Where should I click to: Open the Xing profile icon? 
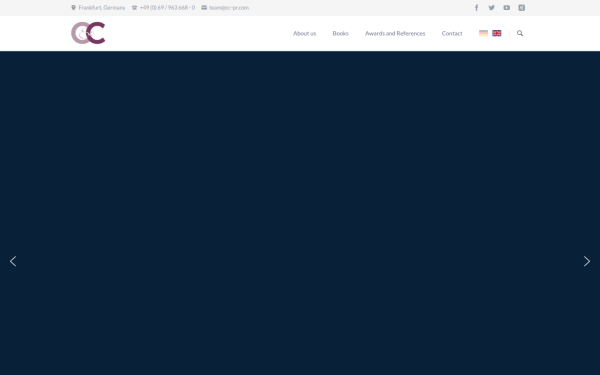(522, 8)
